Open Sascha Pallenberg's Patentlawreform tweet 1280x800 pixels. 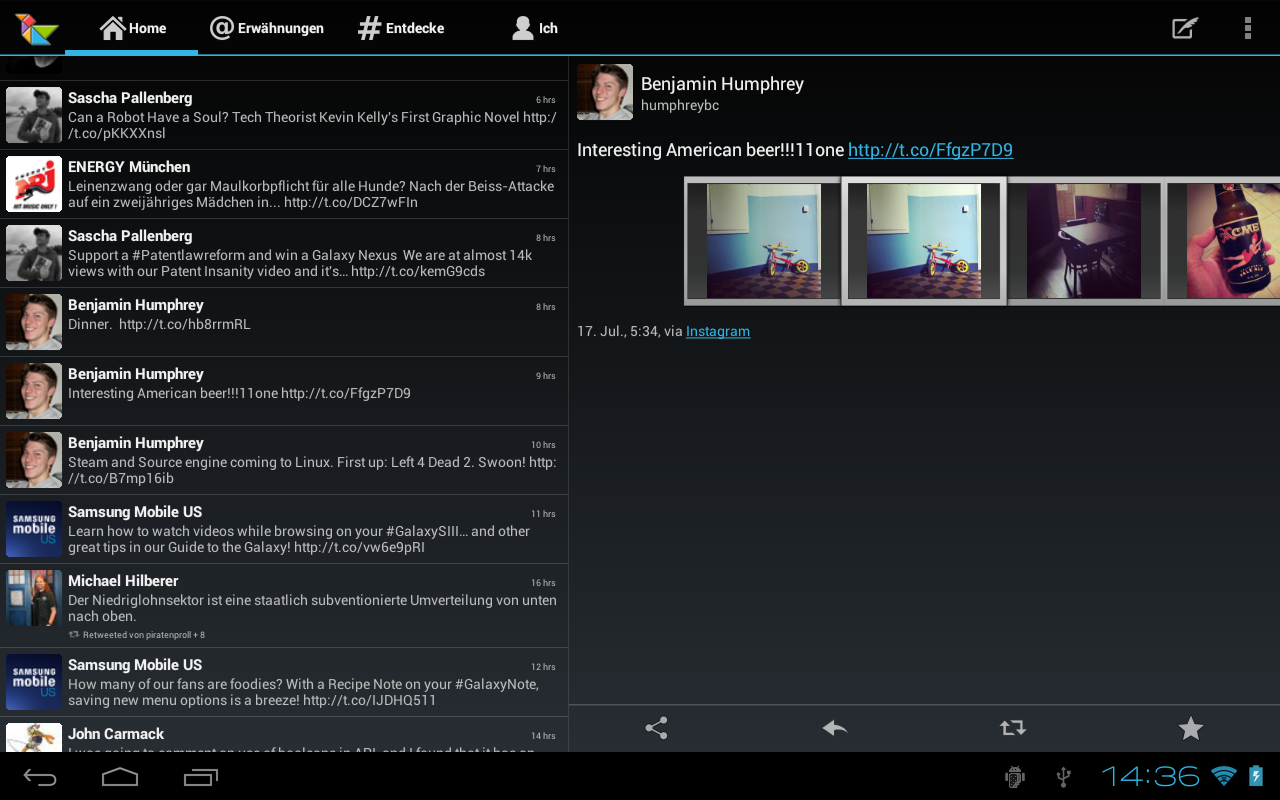point(284,253)
